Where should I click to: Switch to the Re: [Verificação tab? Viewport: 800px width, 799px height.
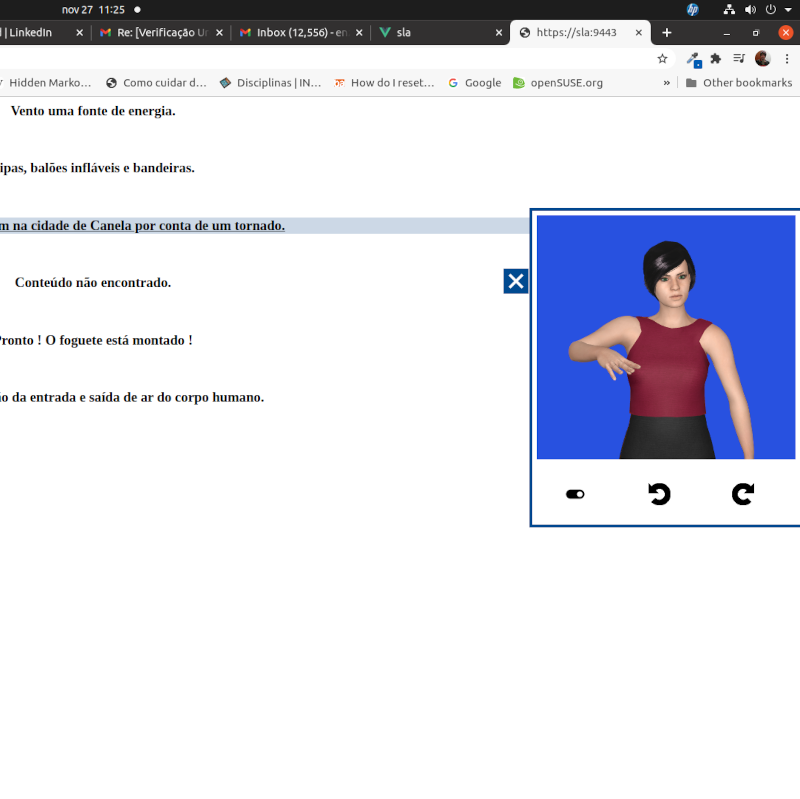(160, 32)
